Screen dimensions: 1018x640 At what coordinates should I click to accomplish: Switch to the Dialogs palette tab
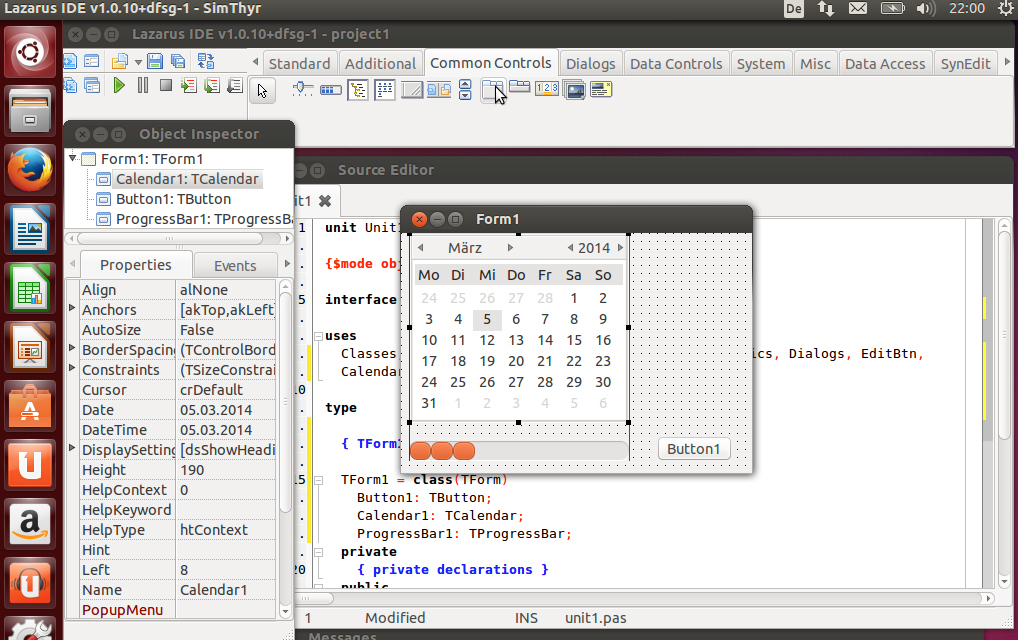click(590, 64)
